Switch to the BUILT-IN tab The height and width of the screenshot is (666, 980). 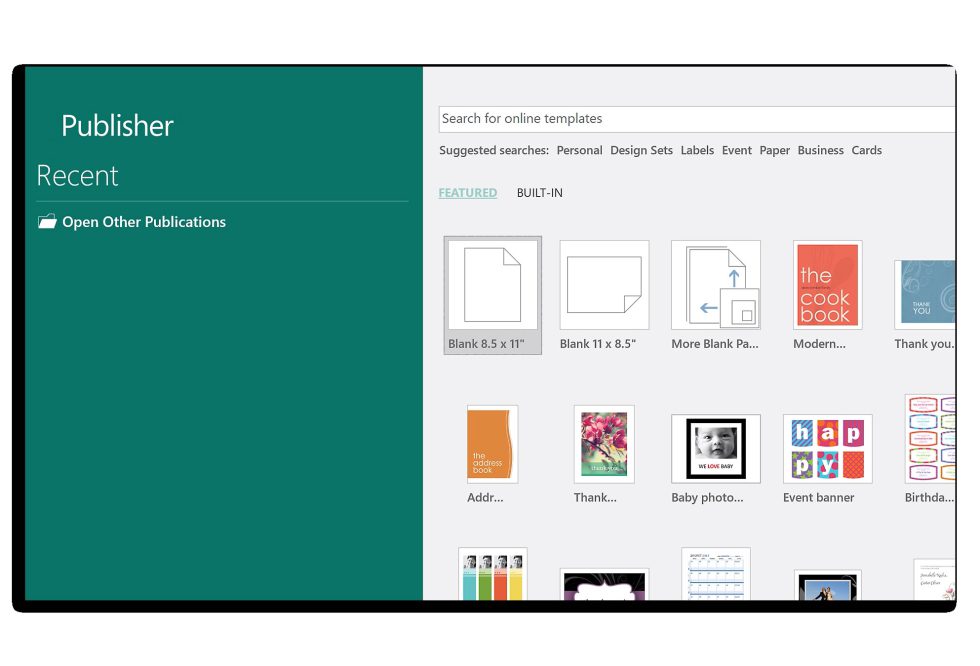point(539,192)
